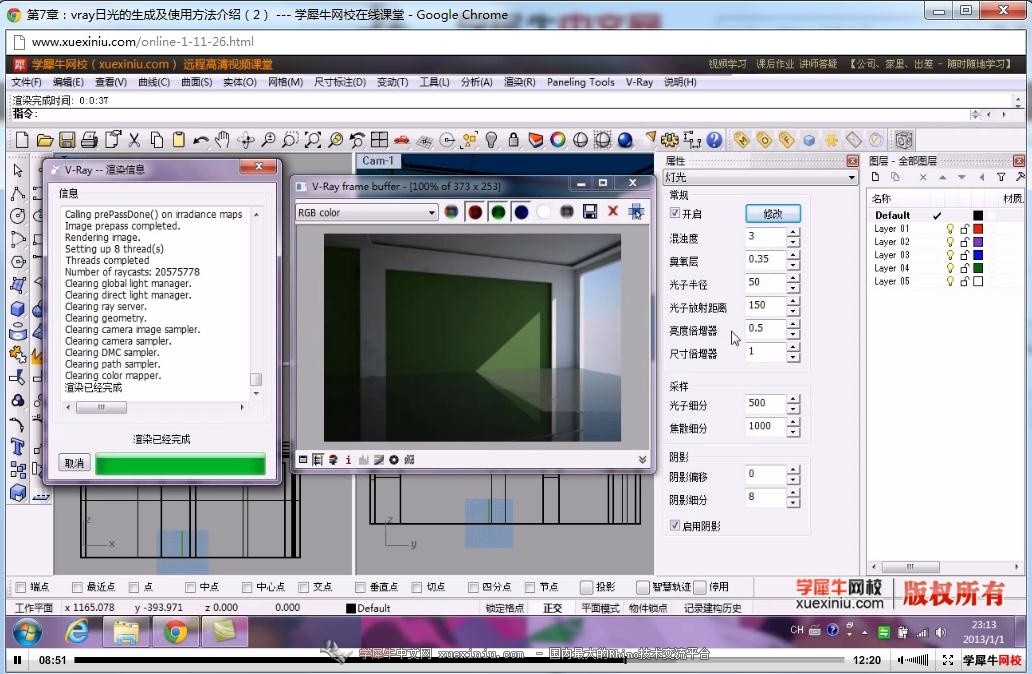The image size is (1032, 674).
Task: Toggle Layer 01 visibility bulb
Action: click(x=950, y=228)
